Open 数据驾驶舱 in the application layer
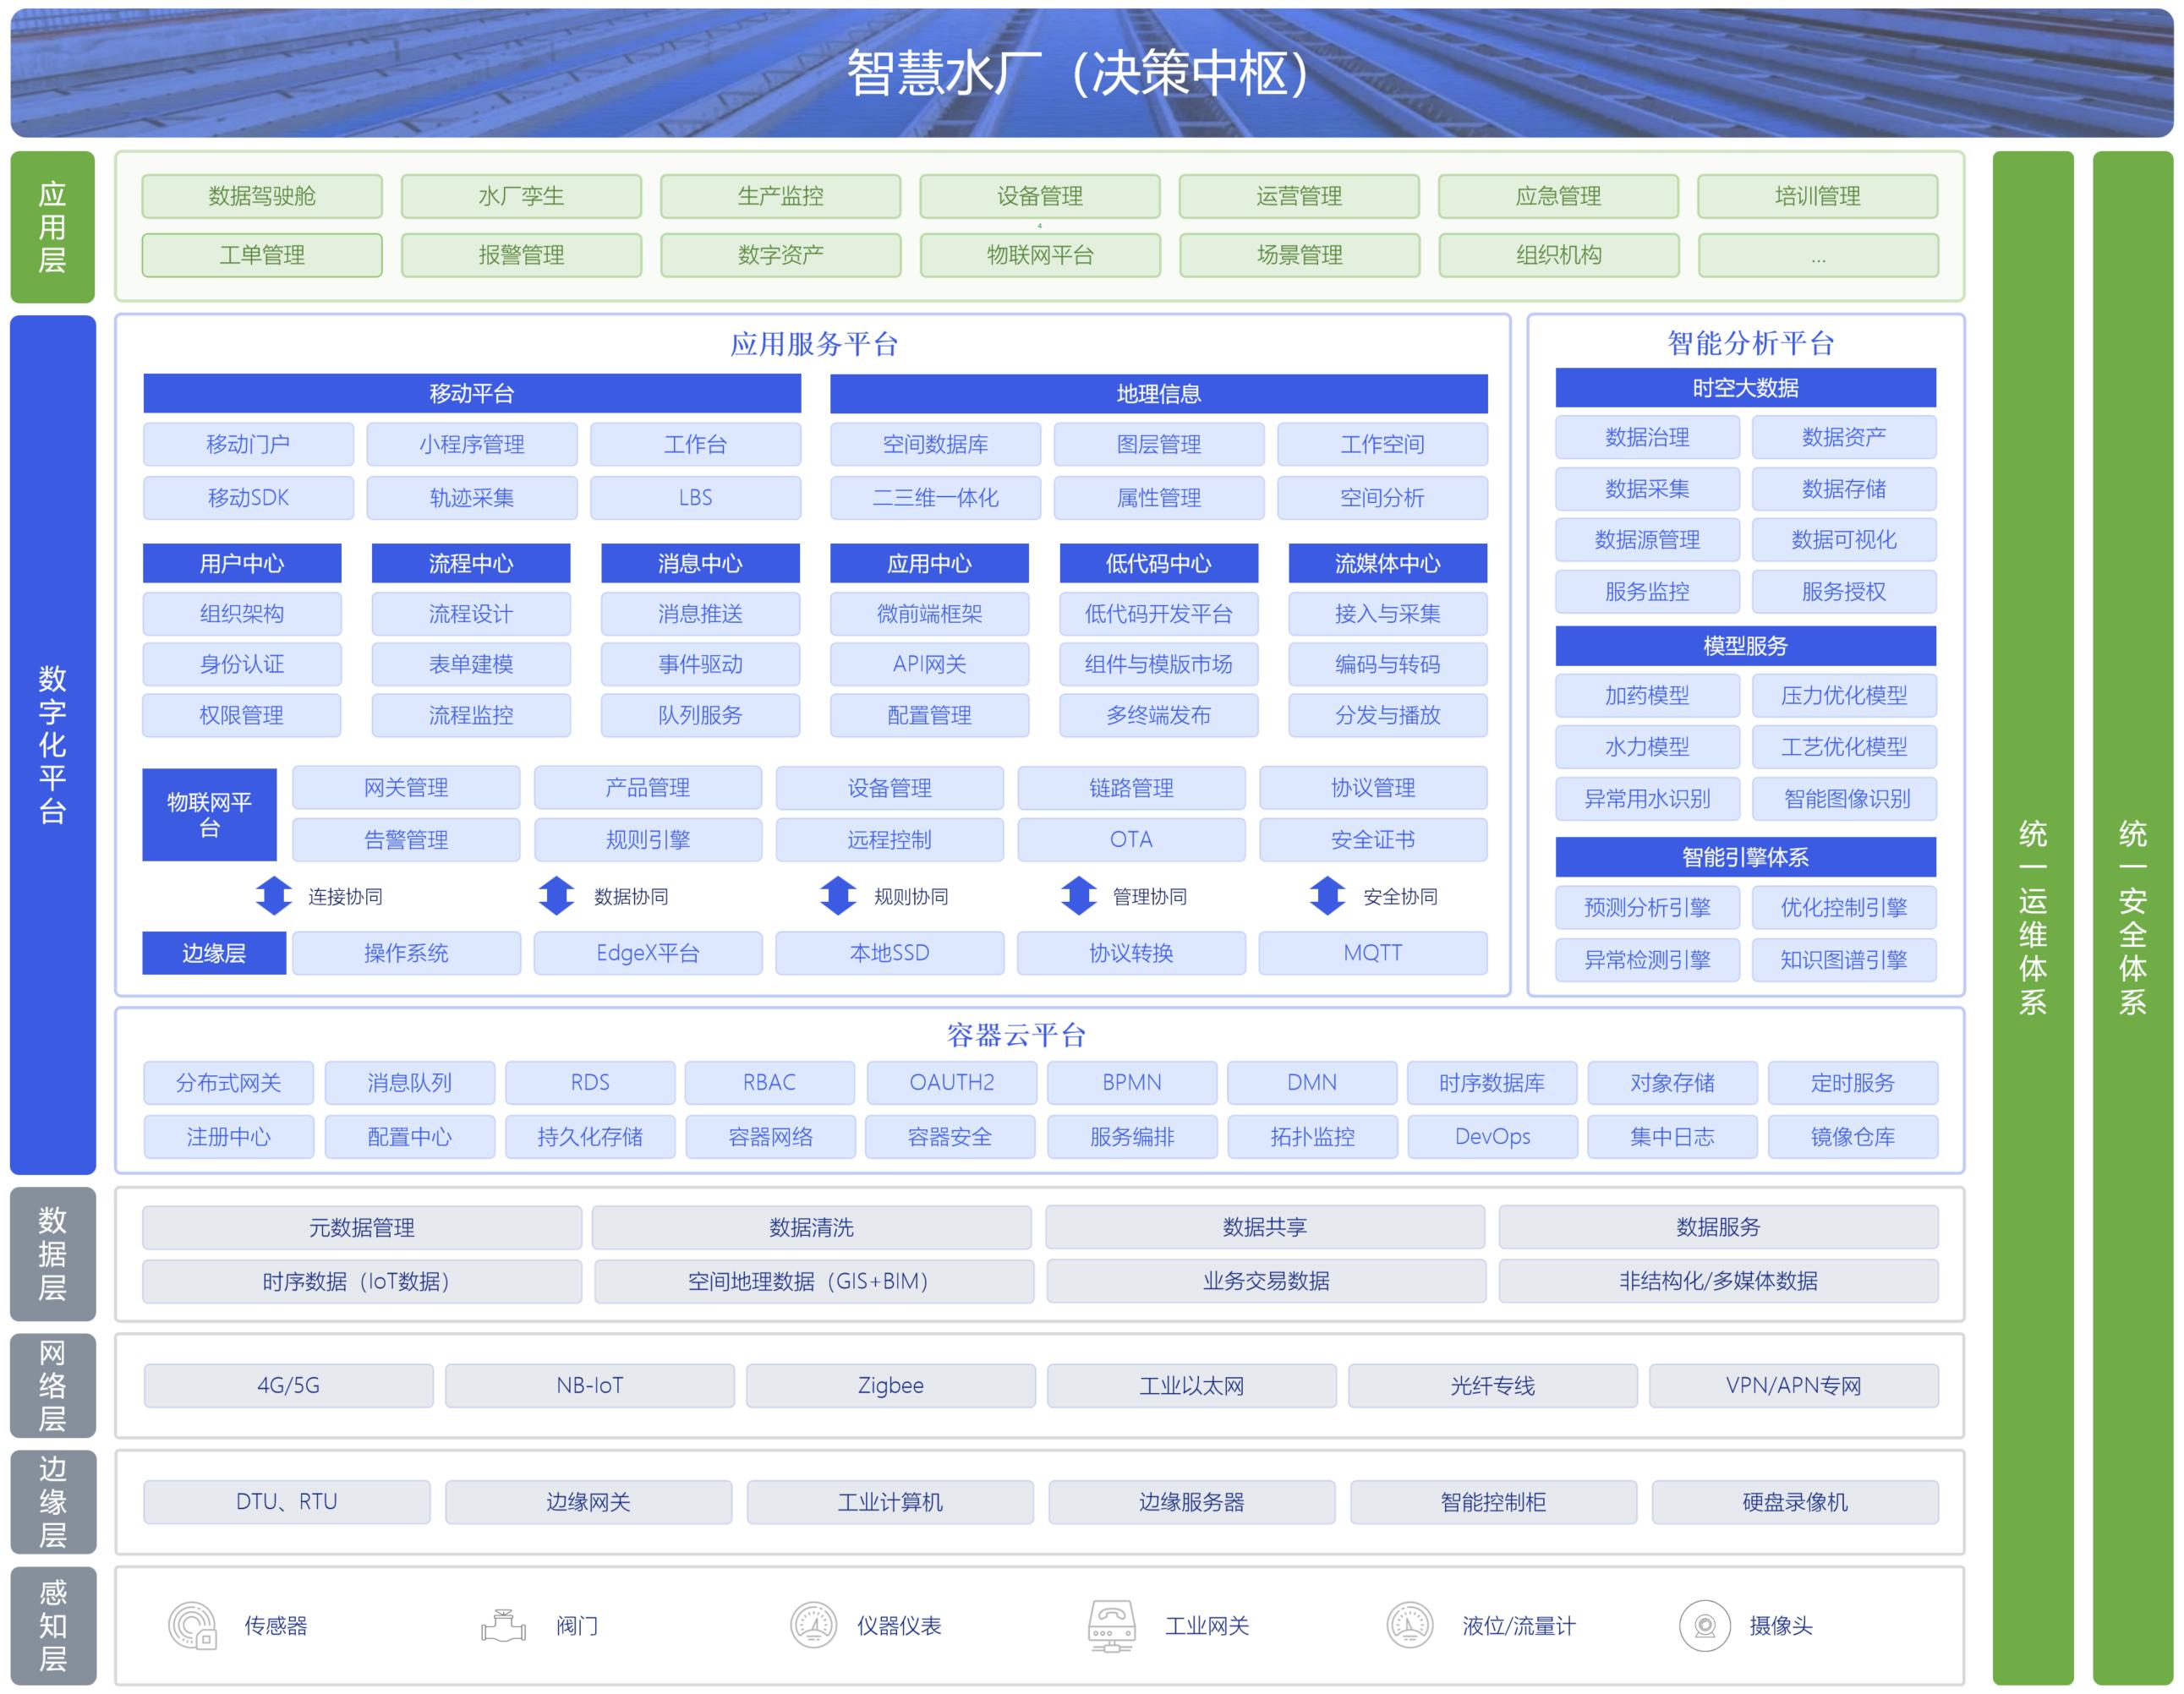 [262, 196]
